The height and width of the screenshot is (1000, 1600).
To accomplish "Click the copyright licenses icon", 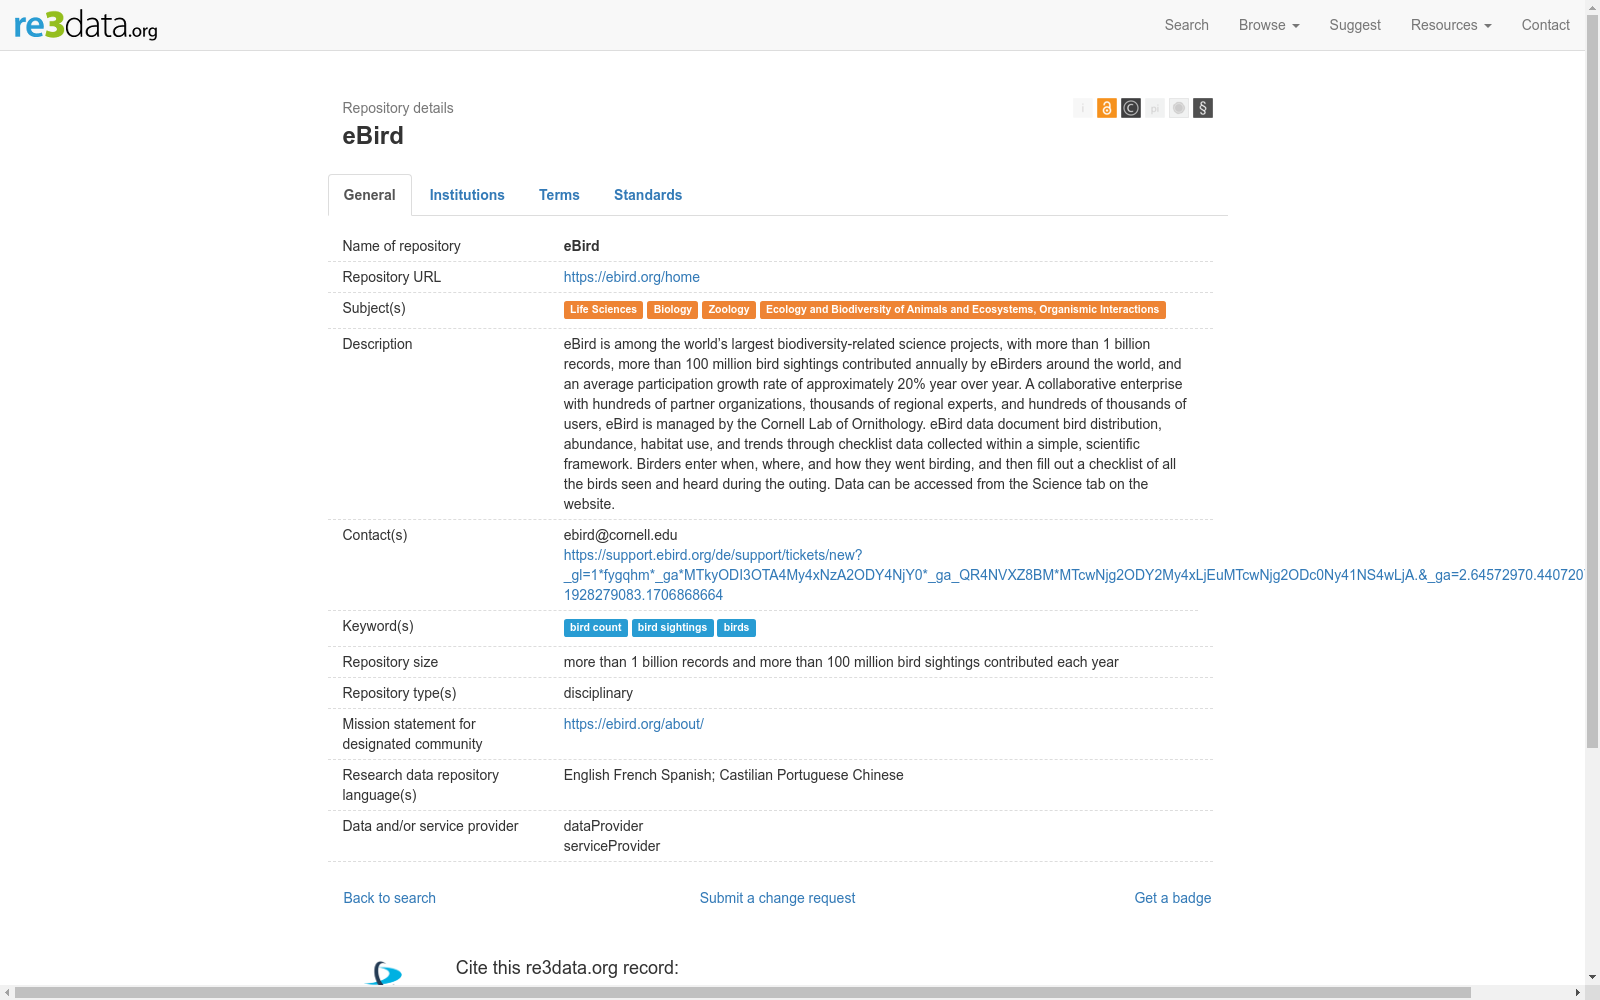I will click(x=1131, y=108).
